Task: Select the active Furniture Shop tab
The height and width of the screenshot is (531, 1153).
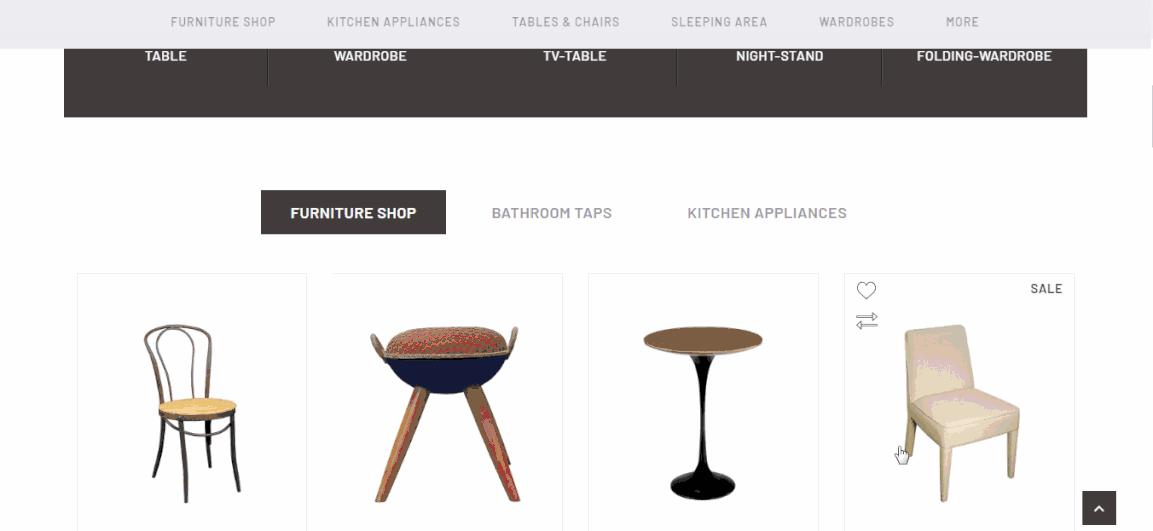Action: pyautogui.click(x=353, y=213)
